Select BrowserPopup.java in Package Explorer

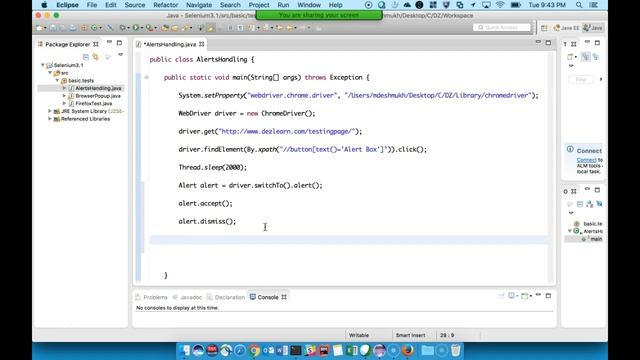98,96
